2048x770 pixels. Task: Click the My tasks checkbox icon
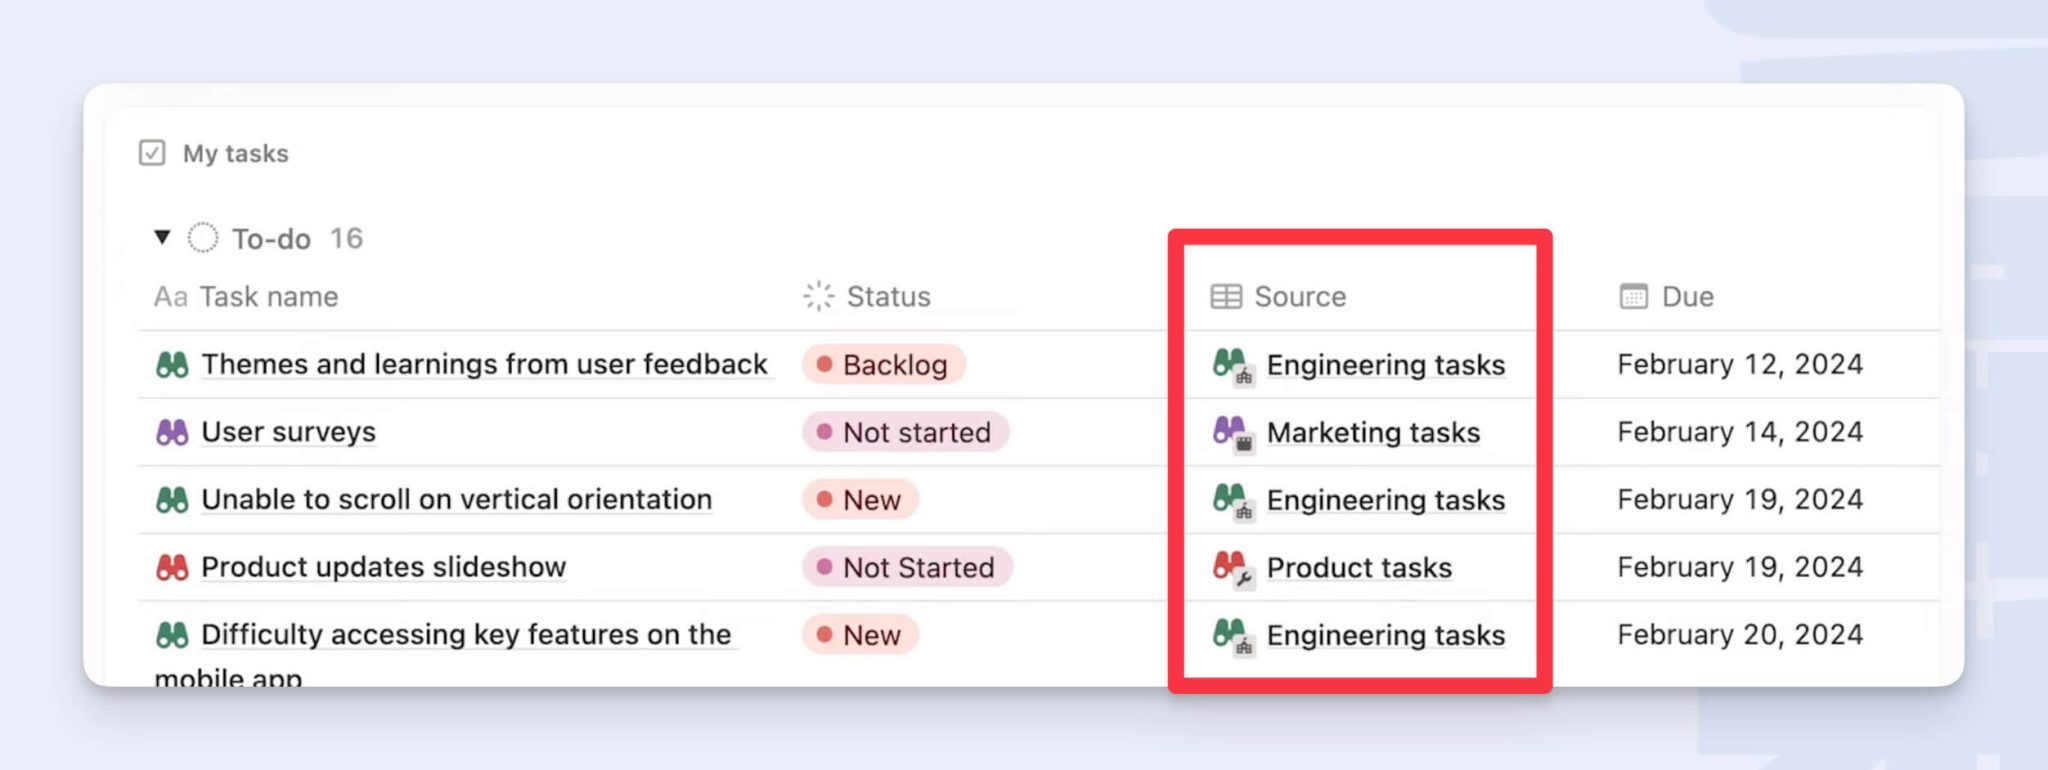click(152, 153)
